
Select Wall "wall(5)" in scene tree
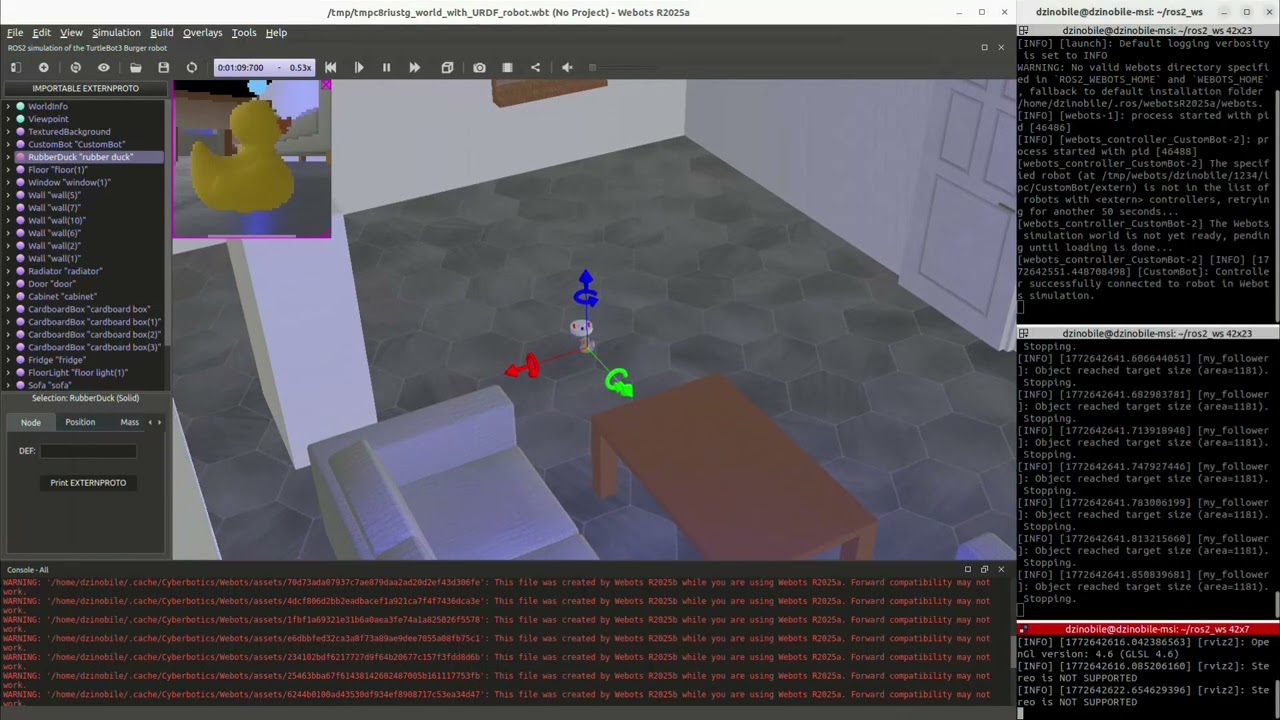[54, 195]
